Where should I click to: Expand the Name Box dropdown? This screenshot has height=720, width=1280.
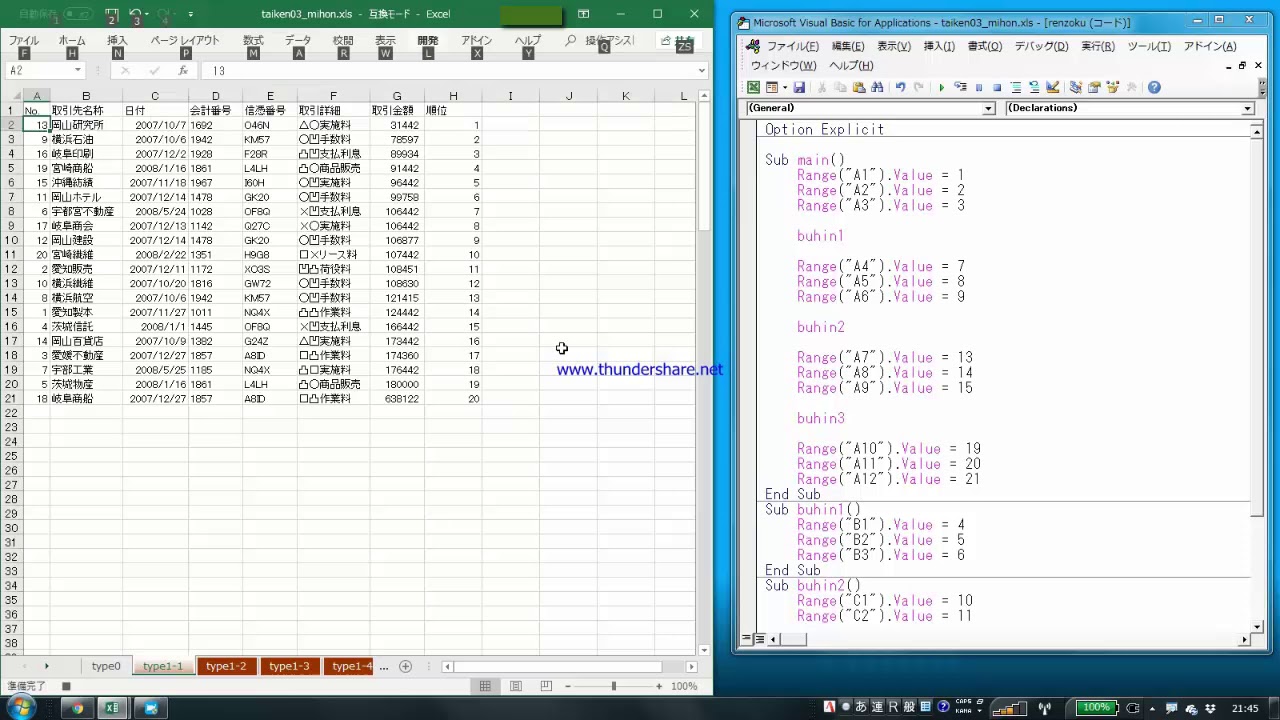click(x=77, y=71)
